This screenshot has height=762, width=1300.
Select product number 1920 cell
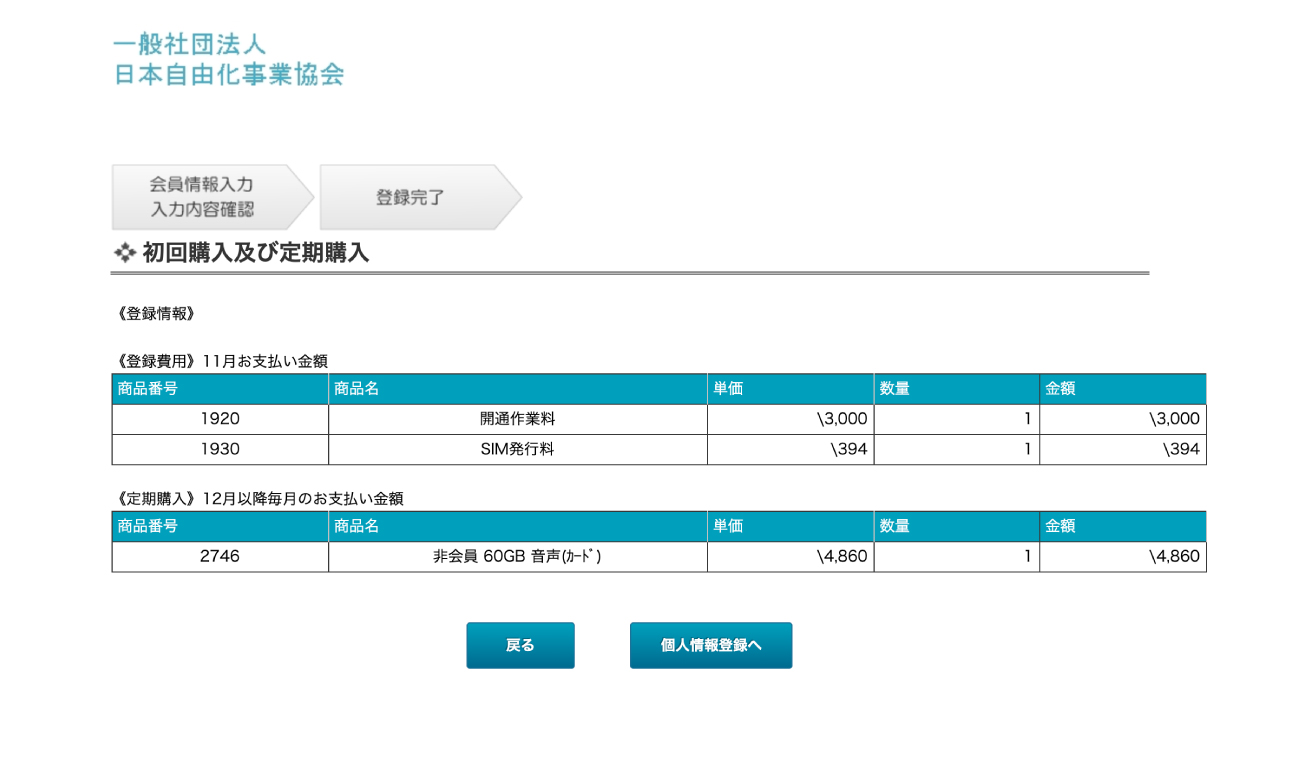[220, 419]
